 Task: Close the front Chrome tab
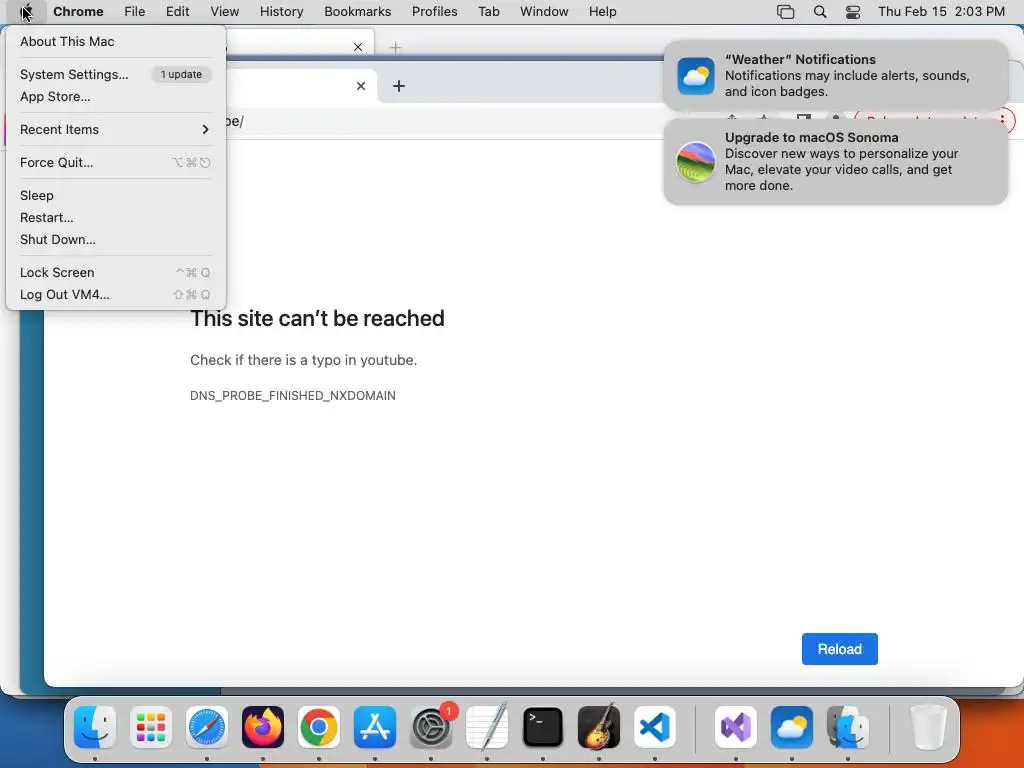[360, 86]
